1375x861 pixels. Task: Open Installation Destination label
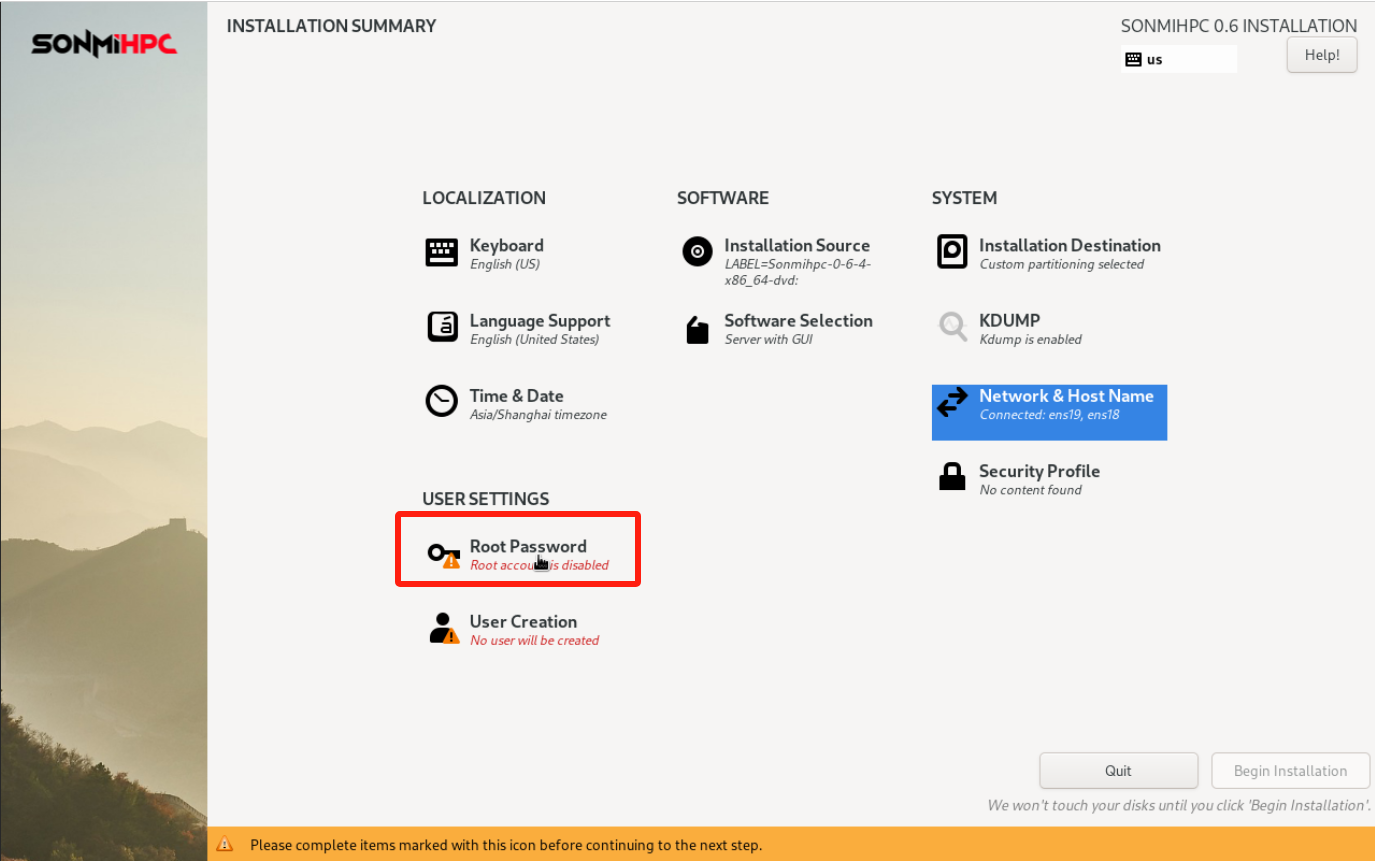[x=1070, y=245]
